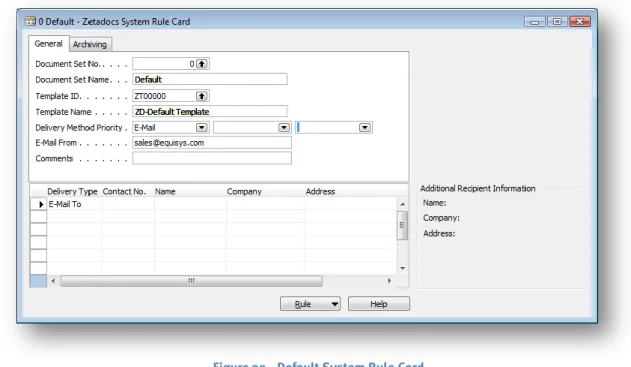Image resolution: width=631 pixels, height=367 pixels.
Task: Click the grid scroll up arrow
Action: pyautogui.click(x=402, y=204)
